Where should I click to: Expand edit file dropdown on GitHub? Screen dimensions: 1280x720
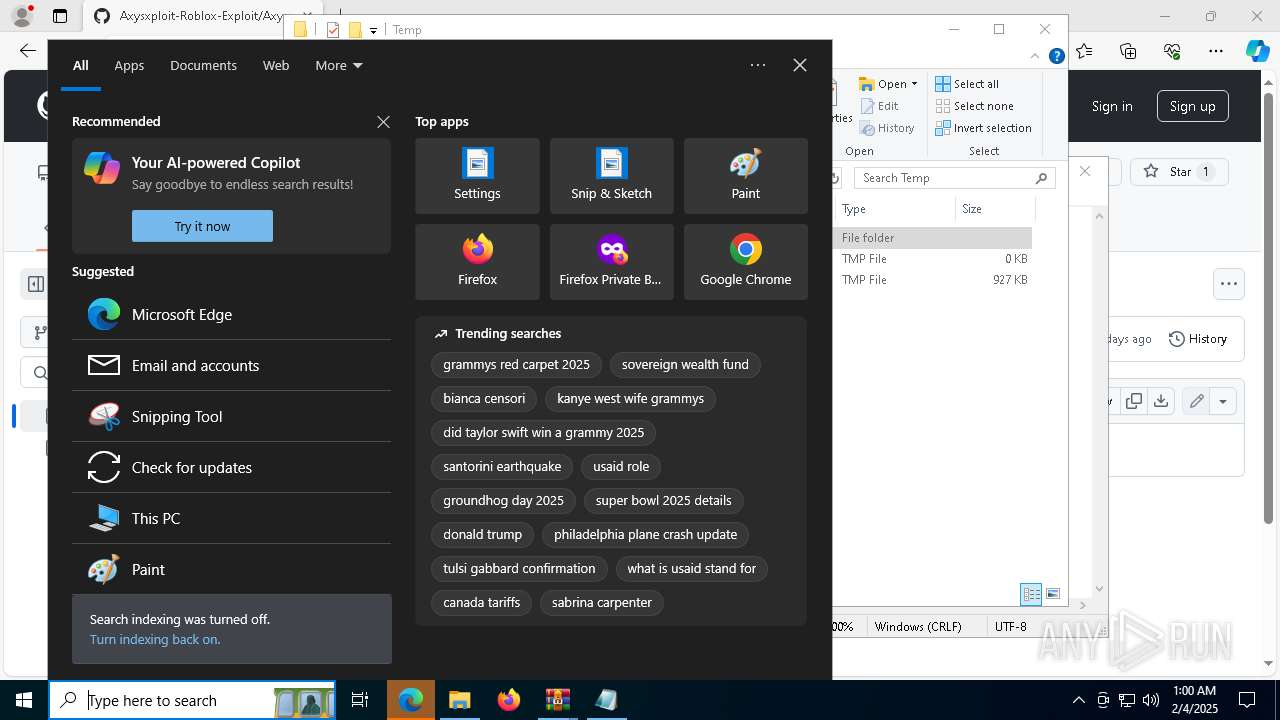pyautogui.click(x=1223, y=401)
